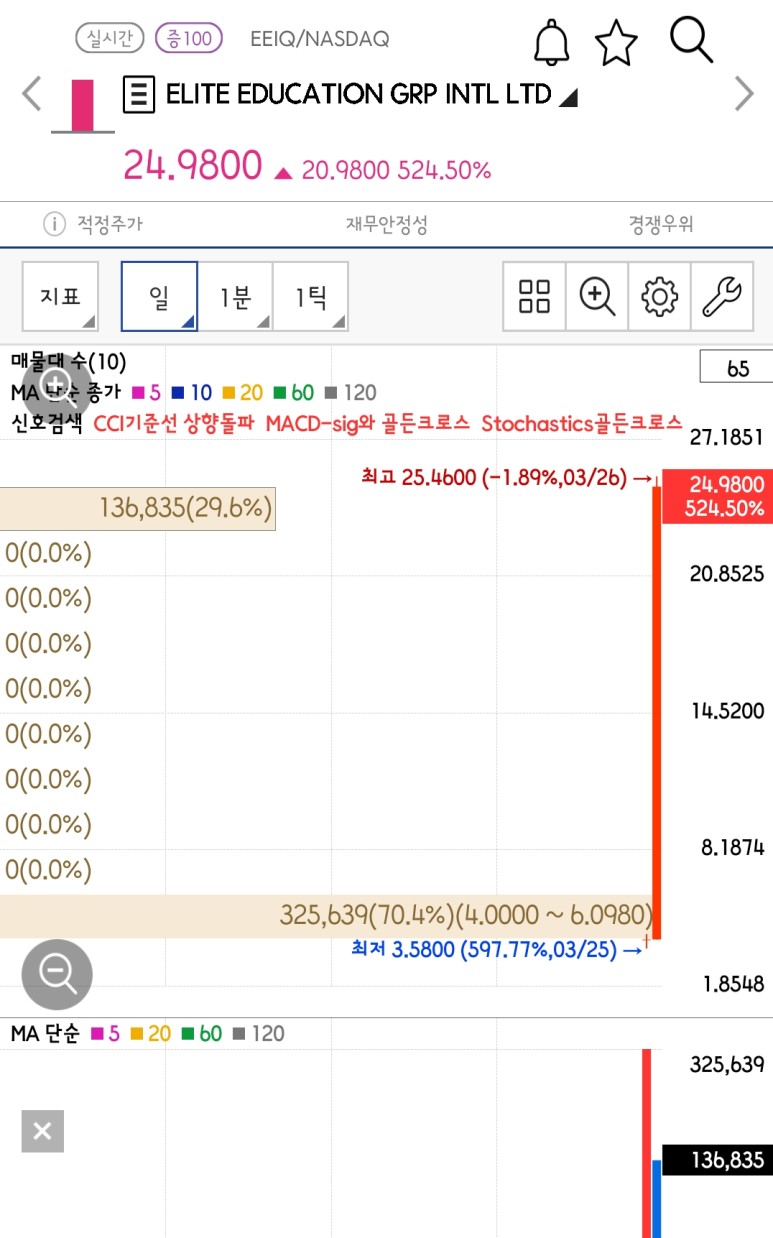Viewport: 773px width, 1238px height.
Task: Open the info icon beside 적정주가
Action: point(53,224)
